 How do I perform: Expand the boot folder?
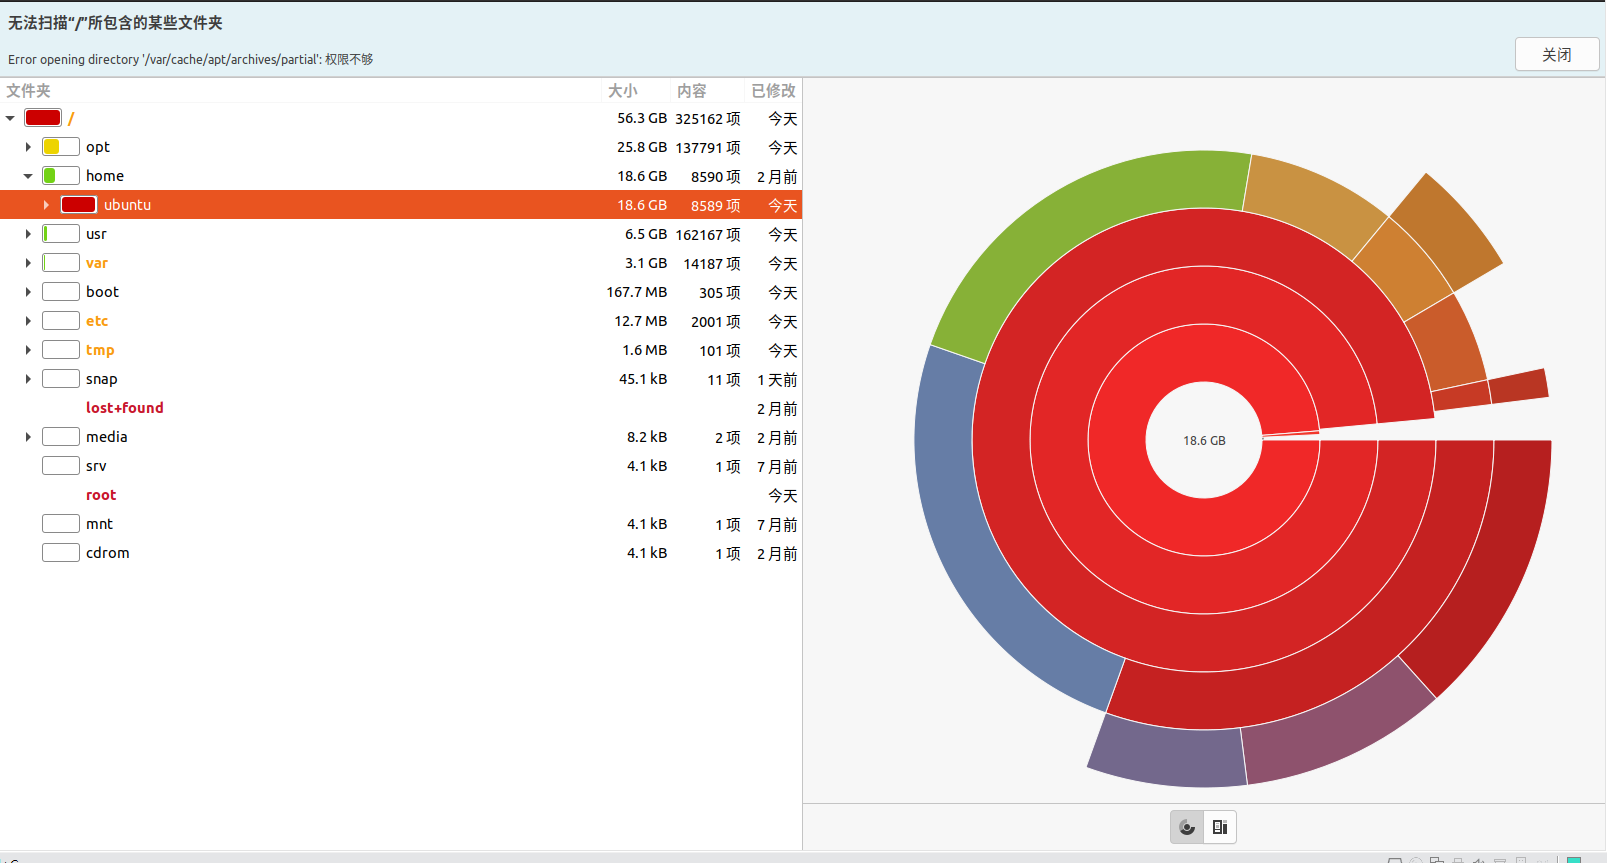pos(28,292)
